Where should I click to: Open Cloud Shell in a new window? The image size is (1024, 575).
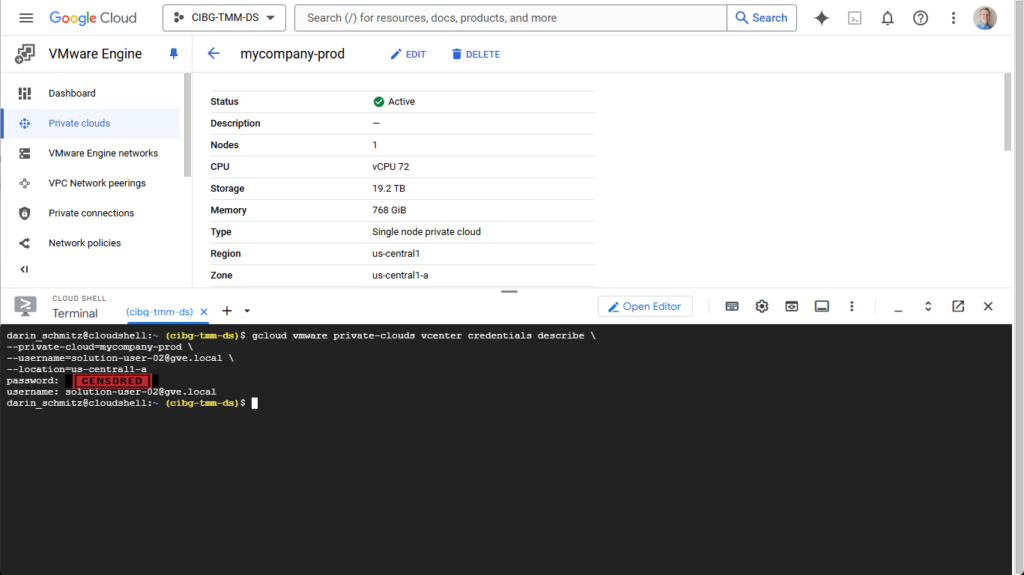(958, 306)
